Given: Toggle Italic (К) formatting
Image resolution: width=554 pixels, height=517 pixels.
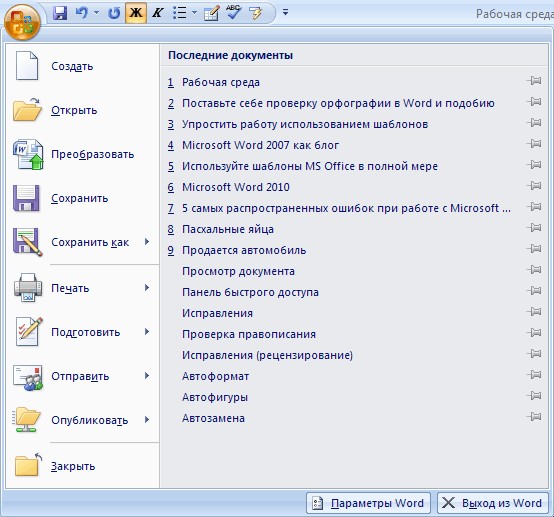Looking at the screenshot, I should 157,13.
